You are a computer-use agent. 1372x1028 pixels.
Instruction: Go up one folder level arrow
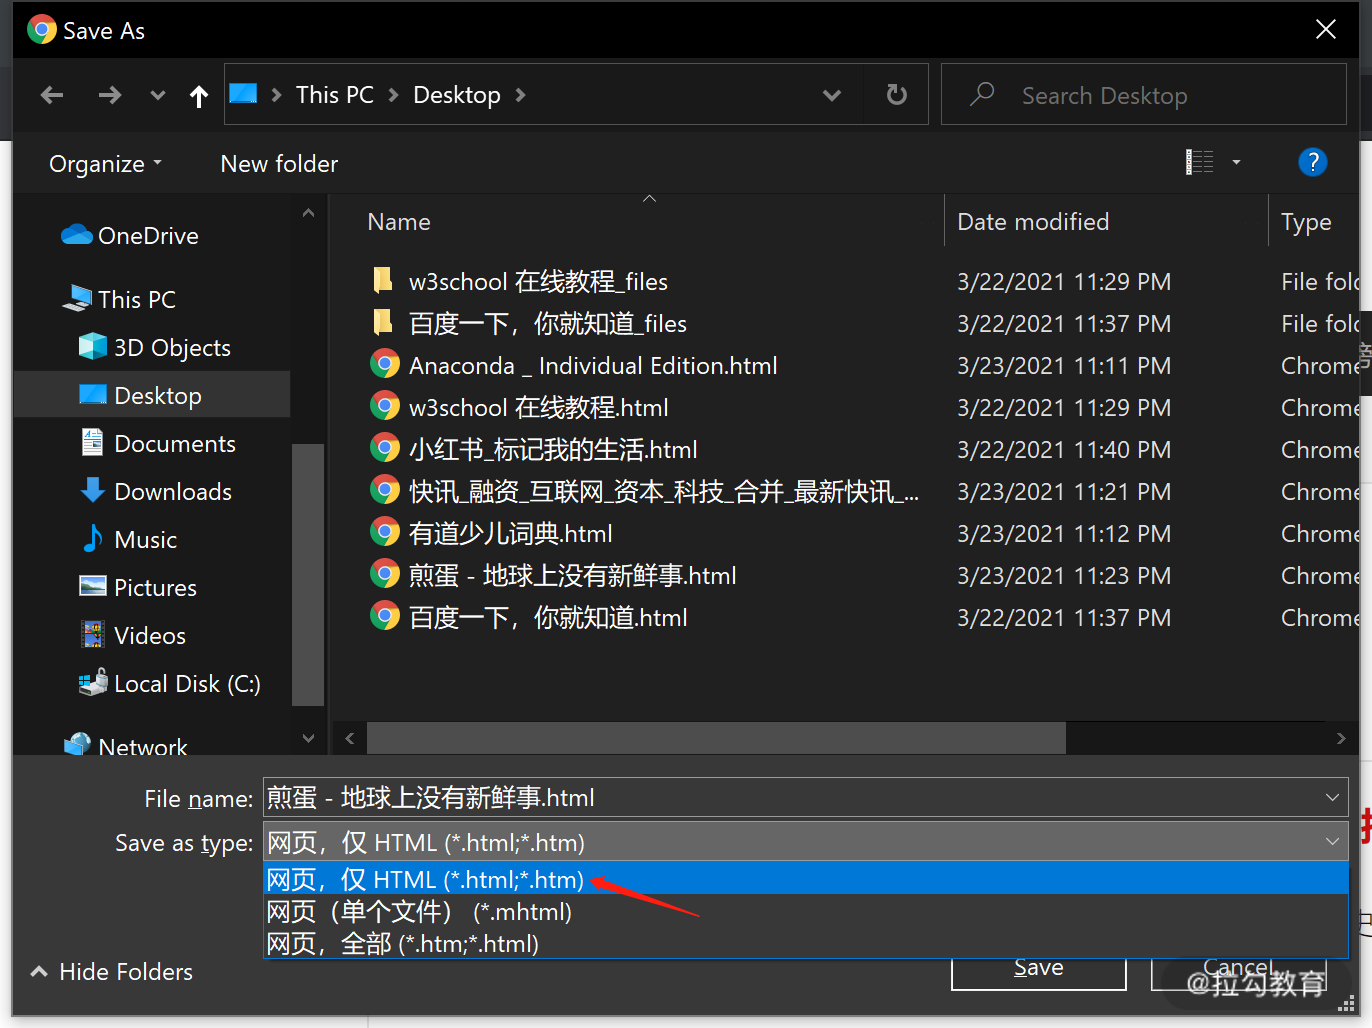point(199,95)
